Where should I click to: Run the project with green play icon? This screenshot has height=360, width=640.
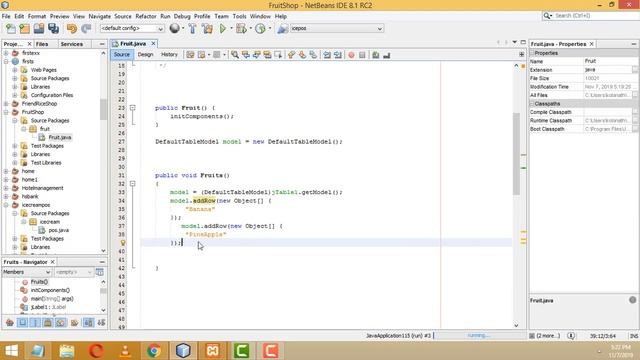[x=223, y=29]
